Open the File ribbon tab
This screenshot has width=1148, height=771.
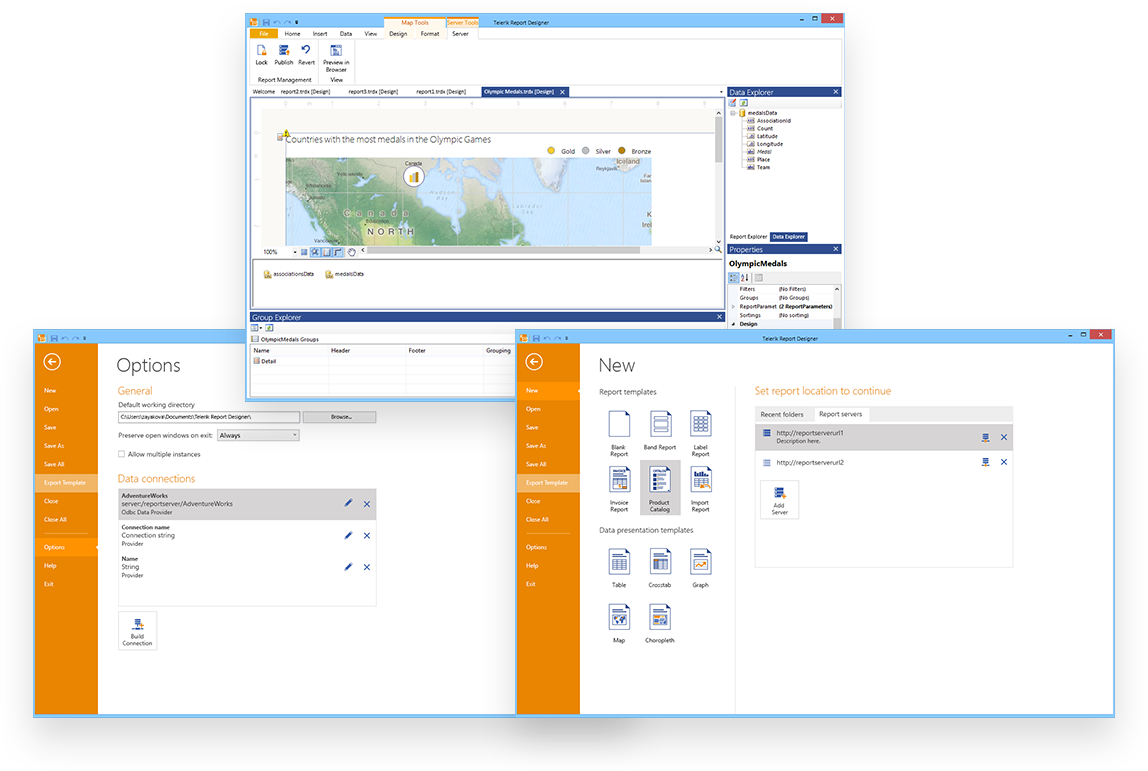264,34
